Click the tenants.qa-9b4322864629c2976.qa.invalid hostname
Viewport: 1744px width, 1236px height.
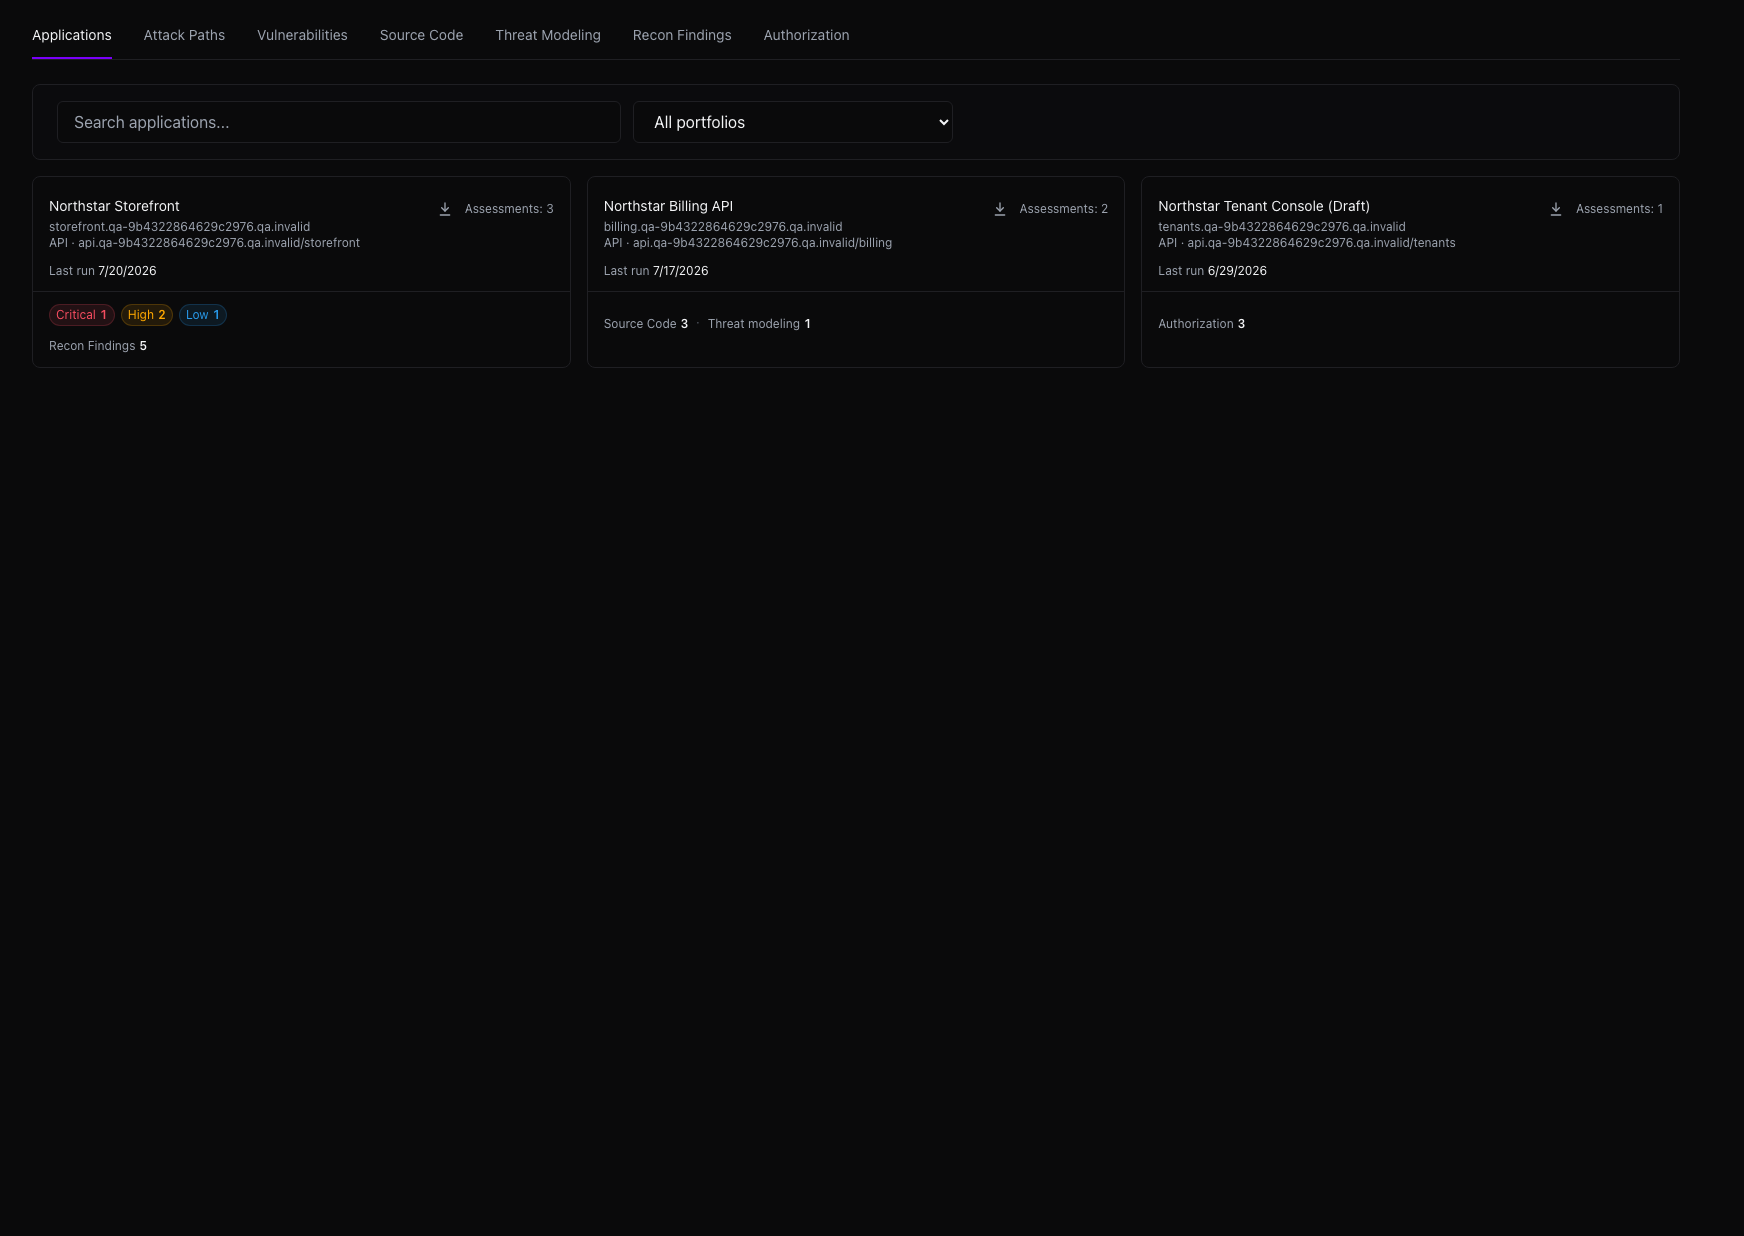(1282, 227)
